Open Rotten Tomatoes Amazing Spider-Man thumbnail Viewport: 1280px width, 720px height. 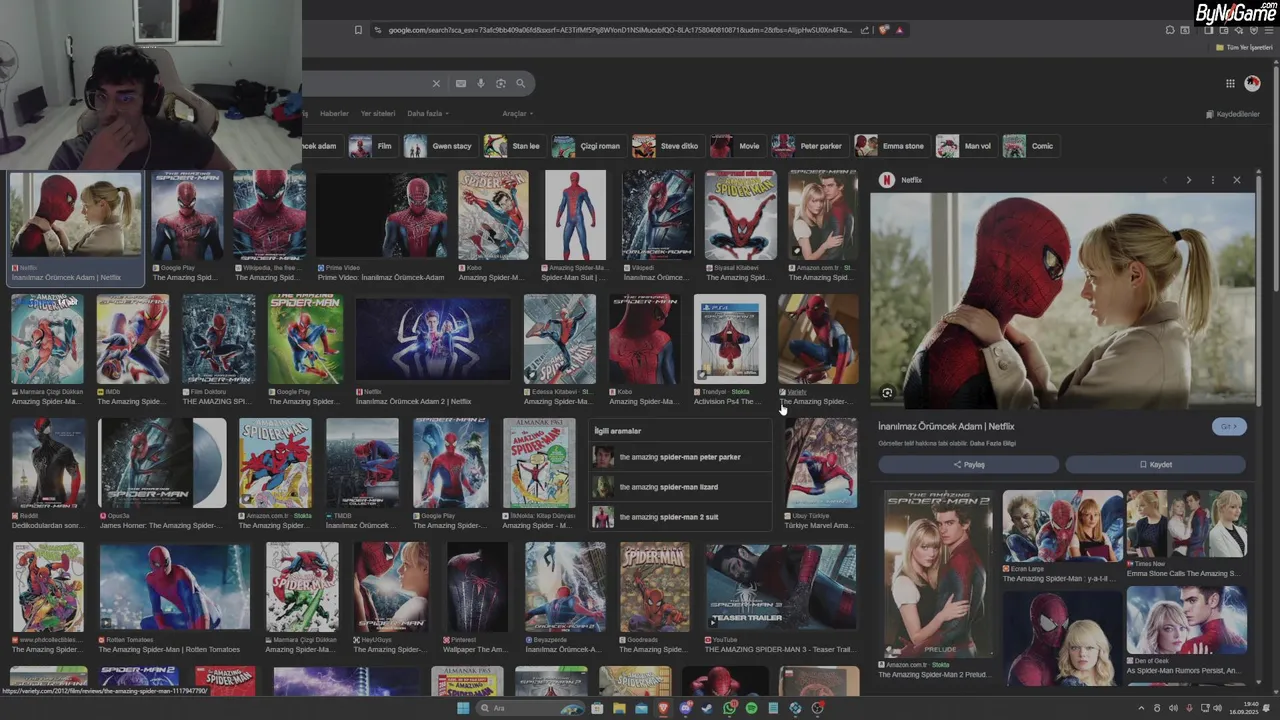175,587
